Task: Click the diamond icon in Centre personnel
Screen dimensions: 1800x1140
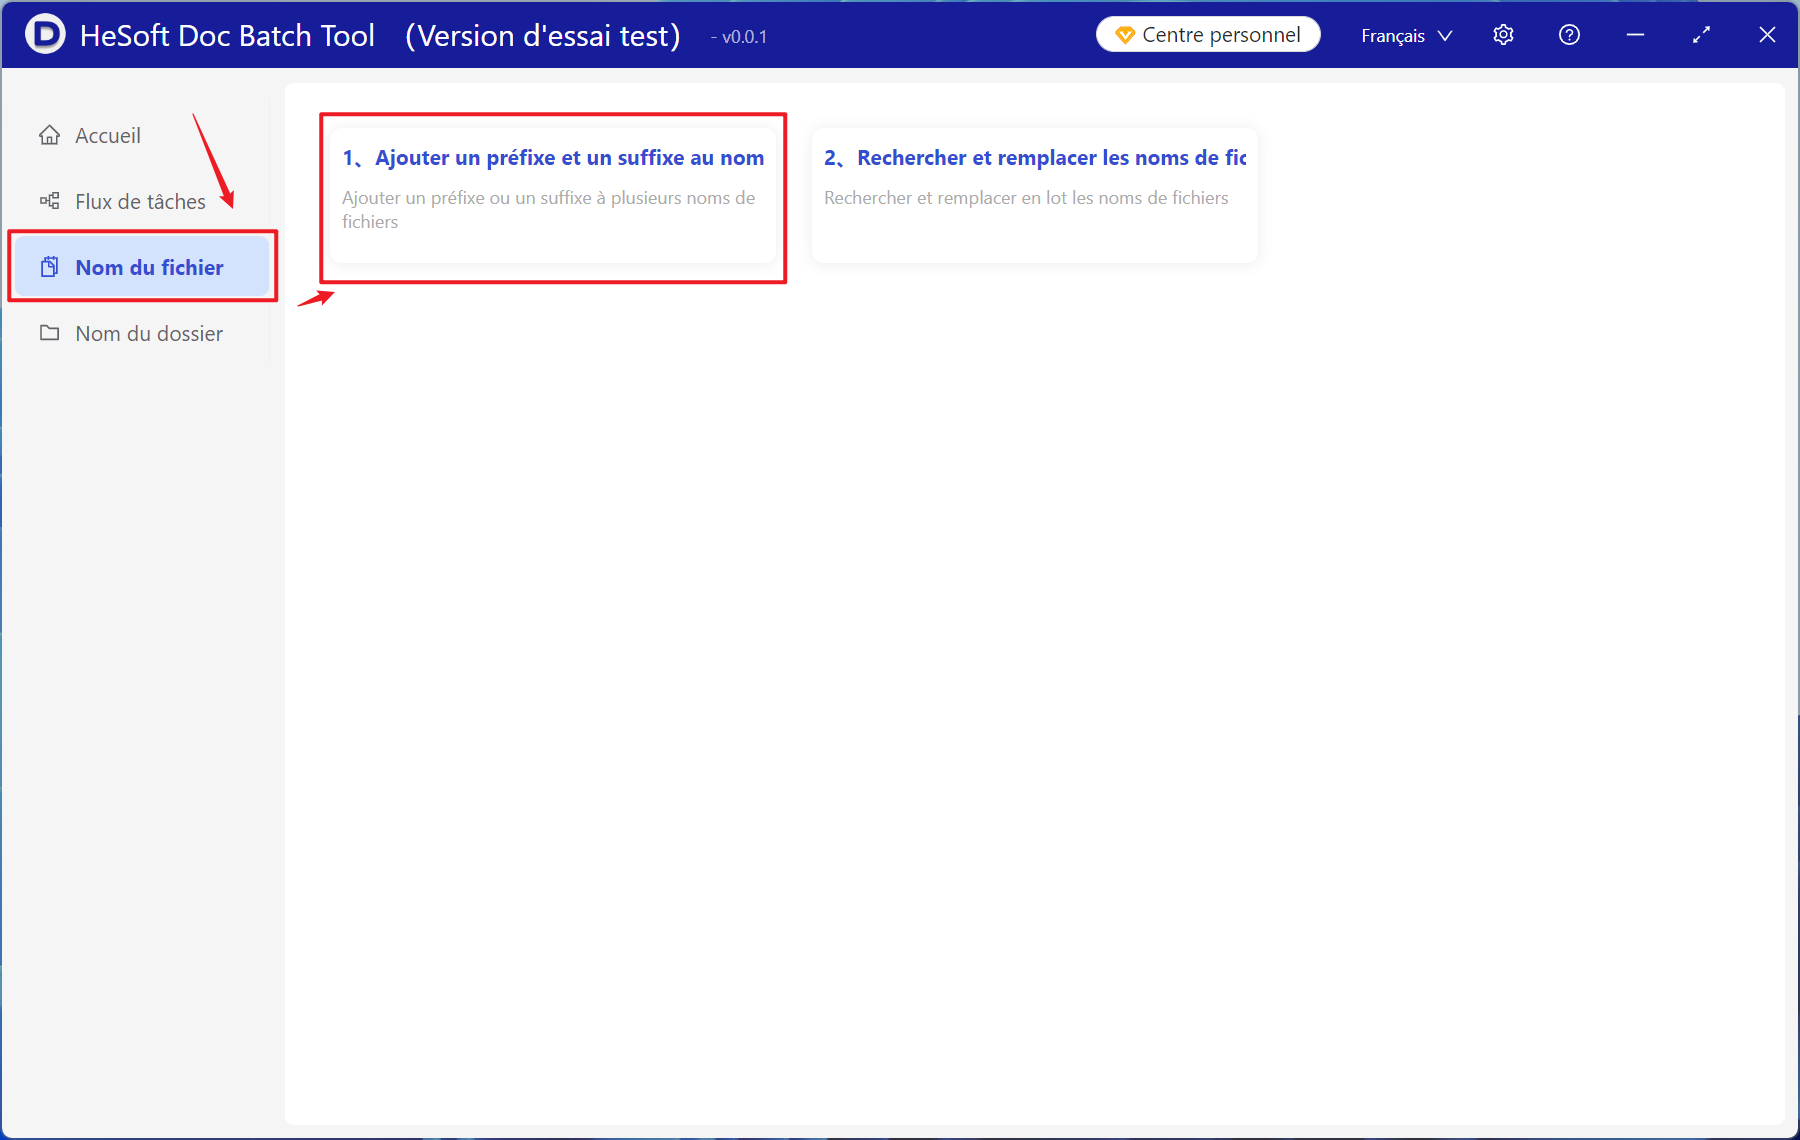Action: (1124, 35)
